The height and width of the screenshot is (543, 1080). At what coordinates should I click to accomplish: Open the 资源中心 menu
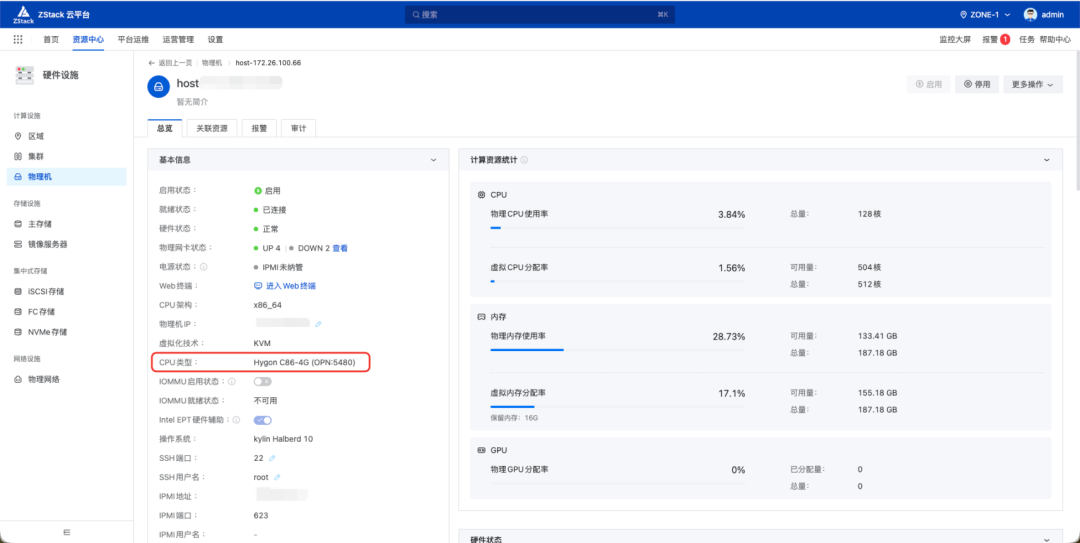click(x=88, y=40)
